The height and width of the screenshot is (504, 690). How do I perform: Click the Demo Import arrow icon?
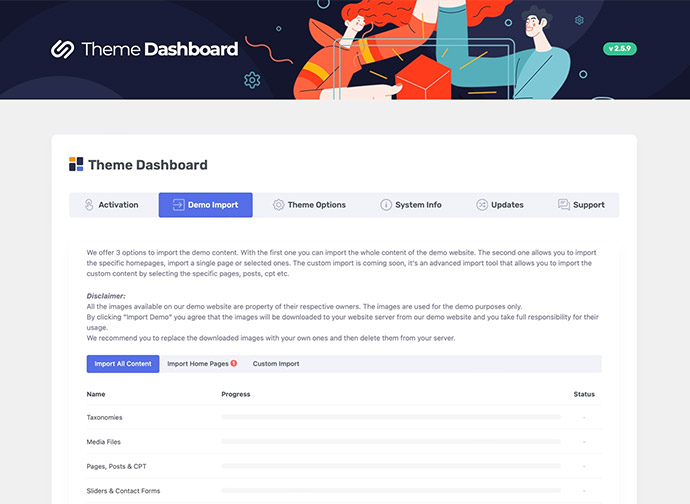pyautogui.click(x=178, y=205)
